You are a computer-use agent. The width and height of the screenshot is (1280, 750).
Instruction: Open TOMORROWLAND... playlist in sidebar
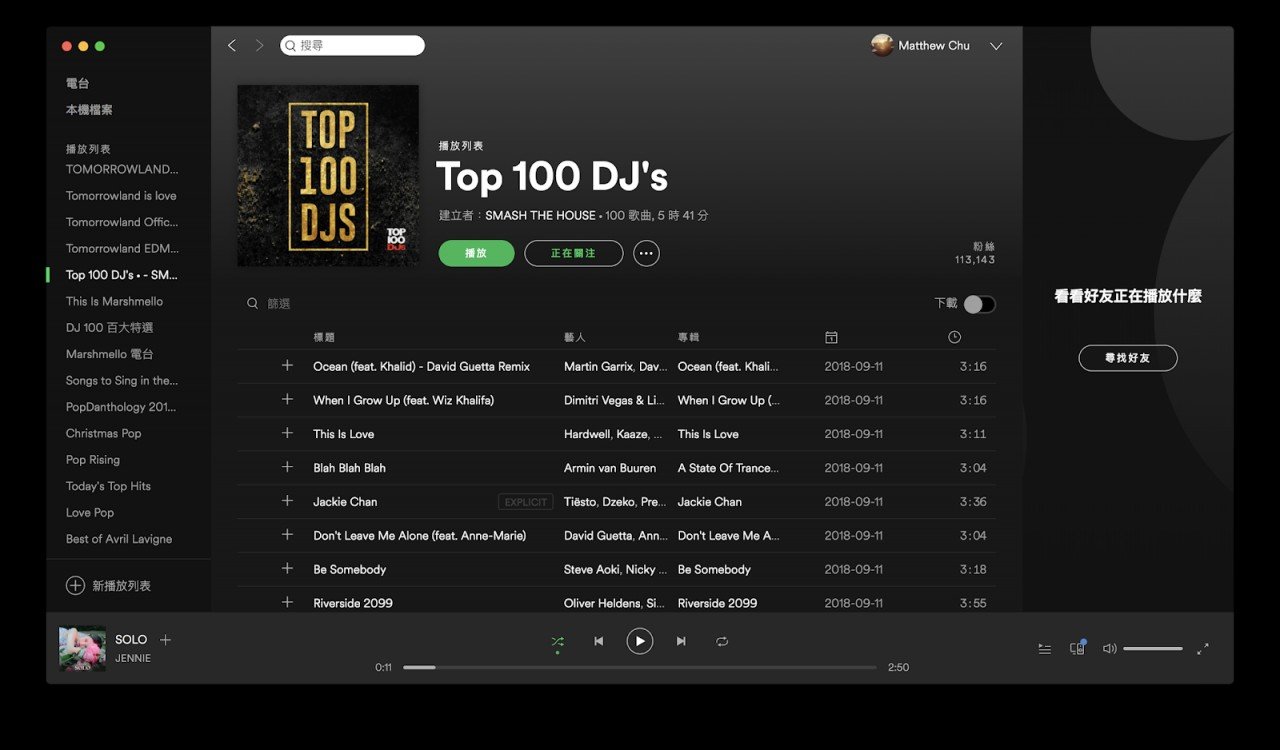(122, 169)
